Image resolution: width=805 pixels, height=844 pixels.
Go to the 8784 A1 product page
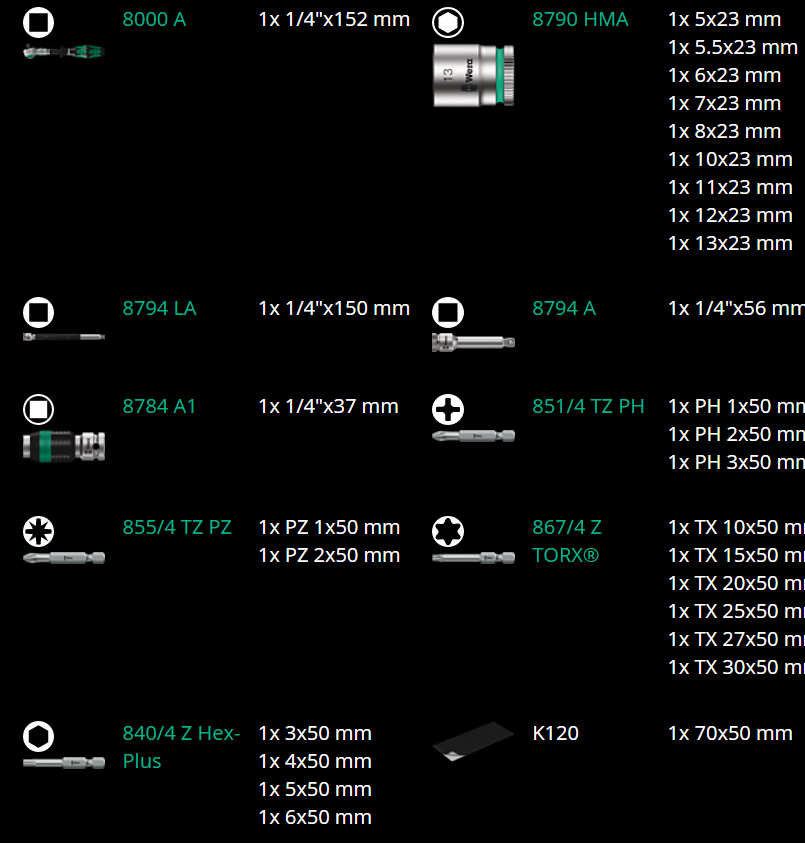(159, 407)
